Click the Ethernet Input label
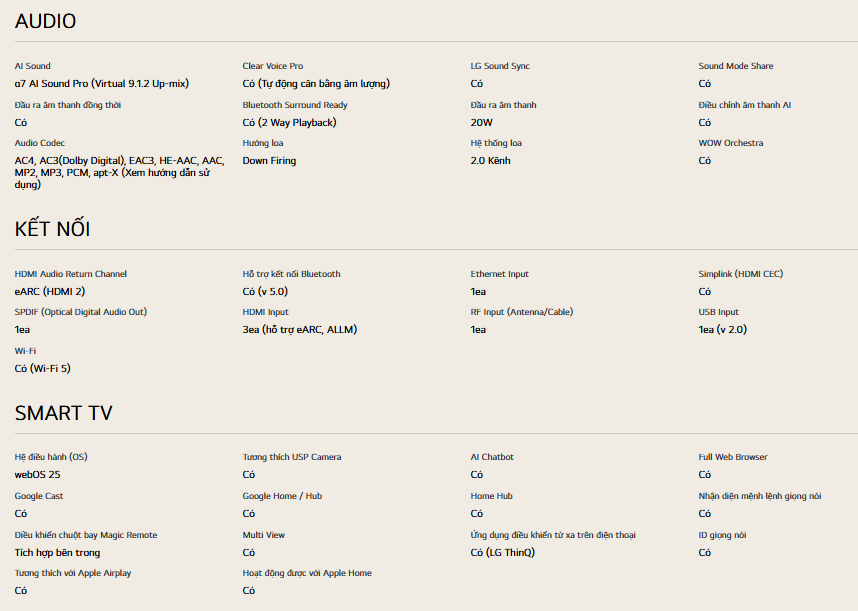Image resolution: width=858 pixels, height=611 pixels. coord(499,274)
